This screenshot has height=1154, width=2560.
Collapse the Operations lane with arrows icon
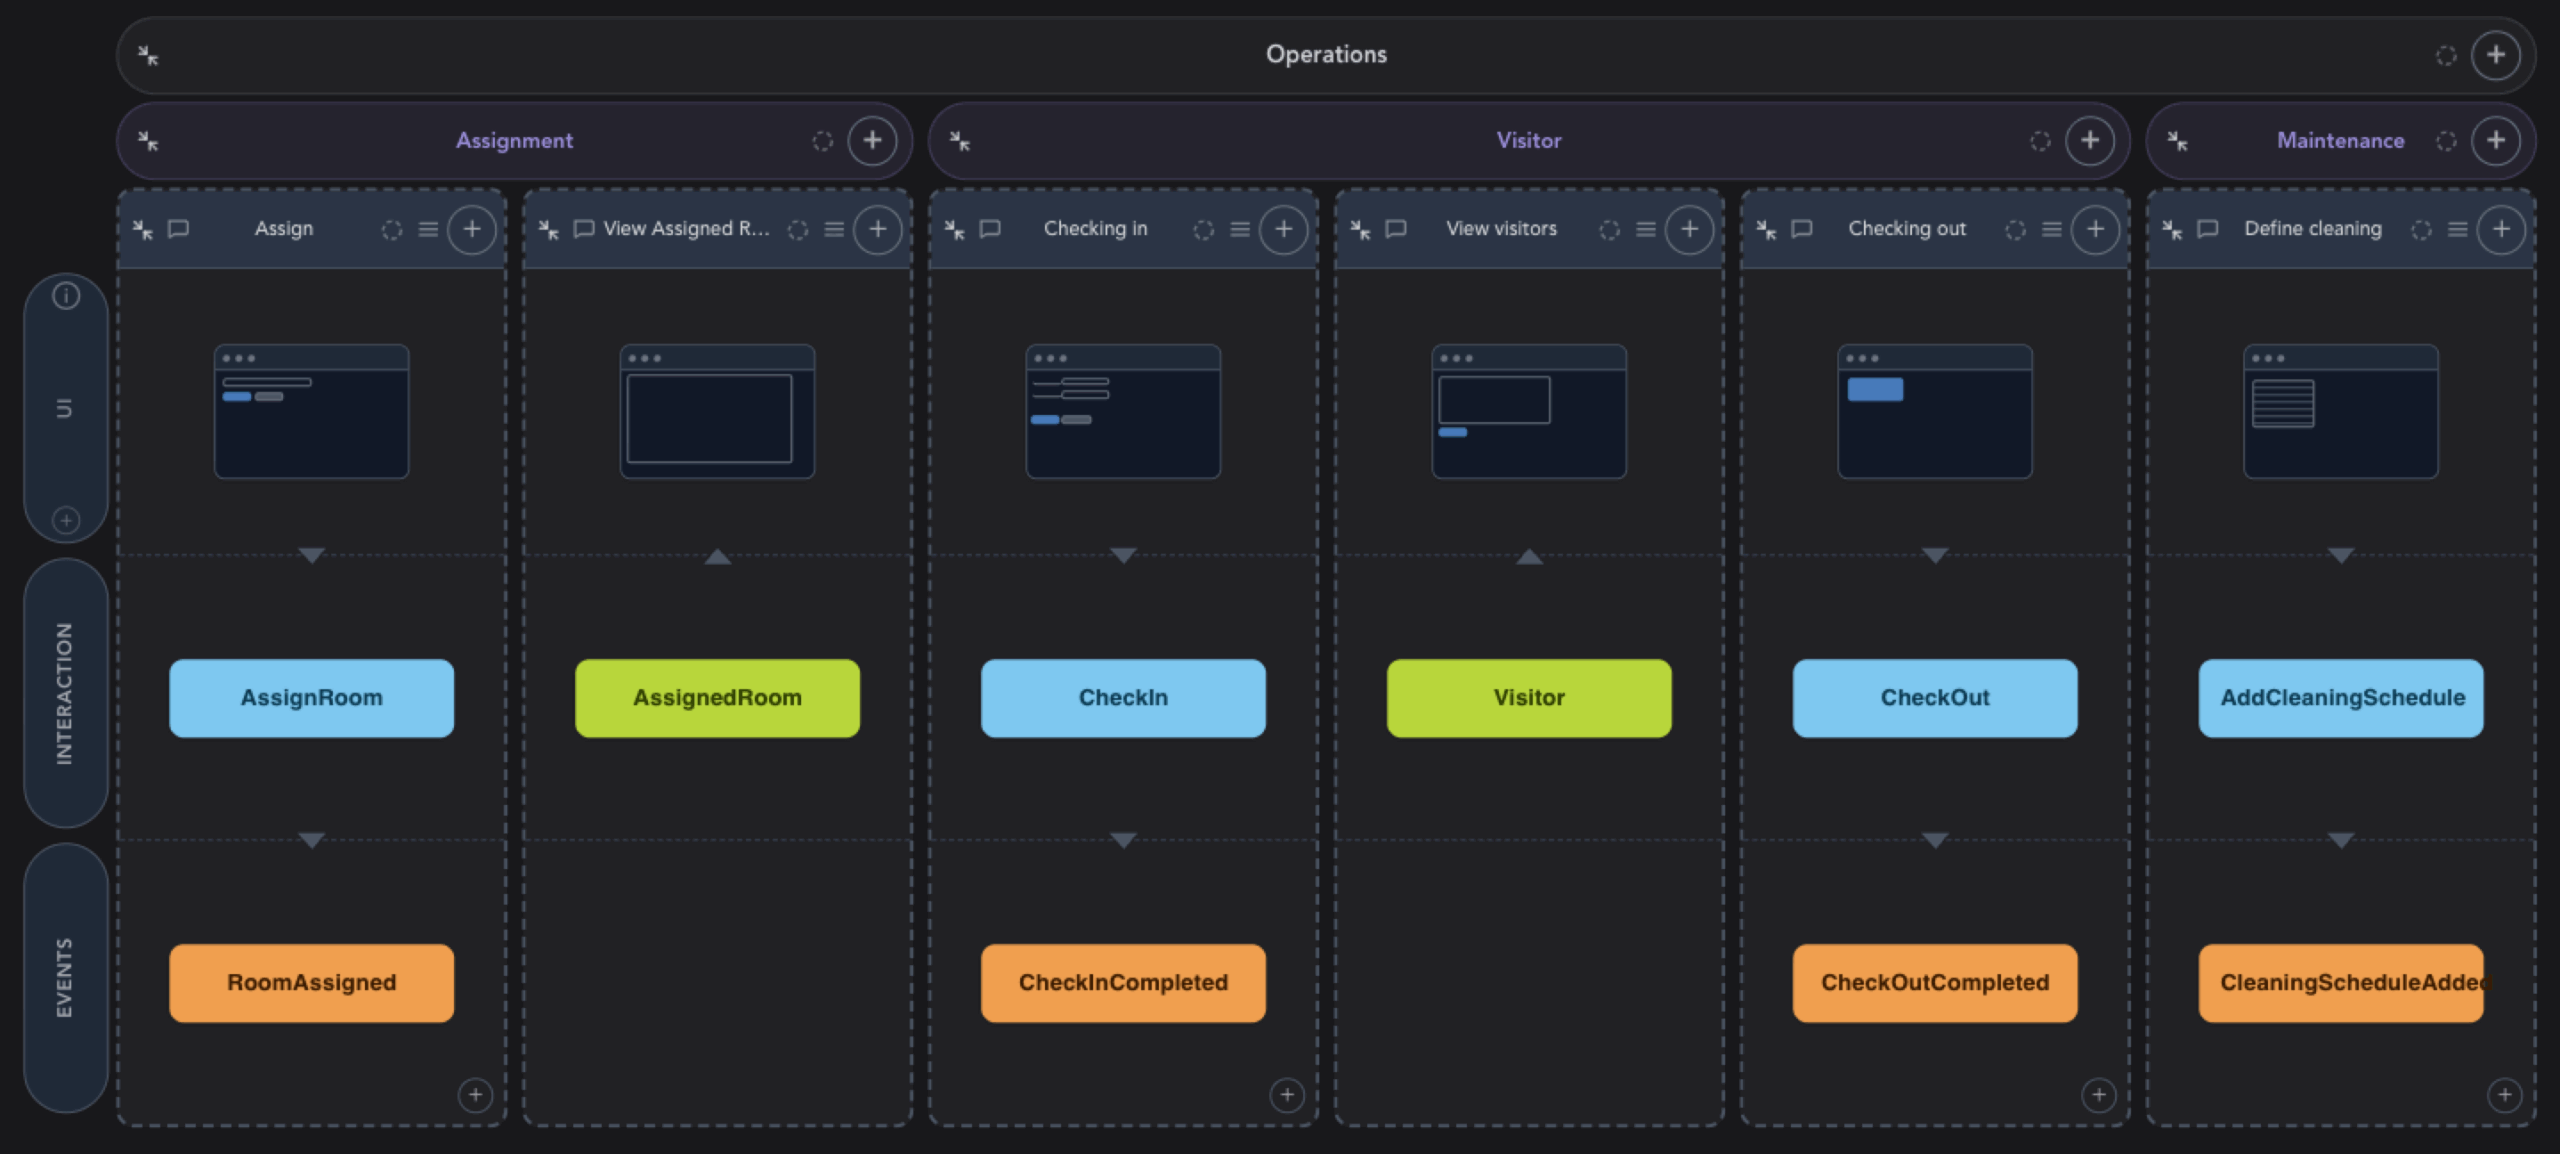148,56
